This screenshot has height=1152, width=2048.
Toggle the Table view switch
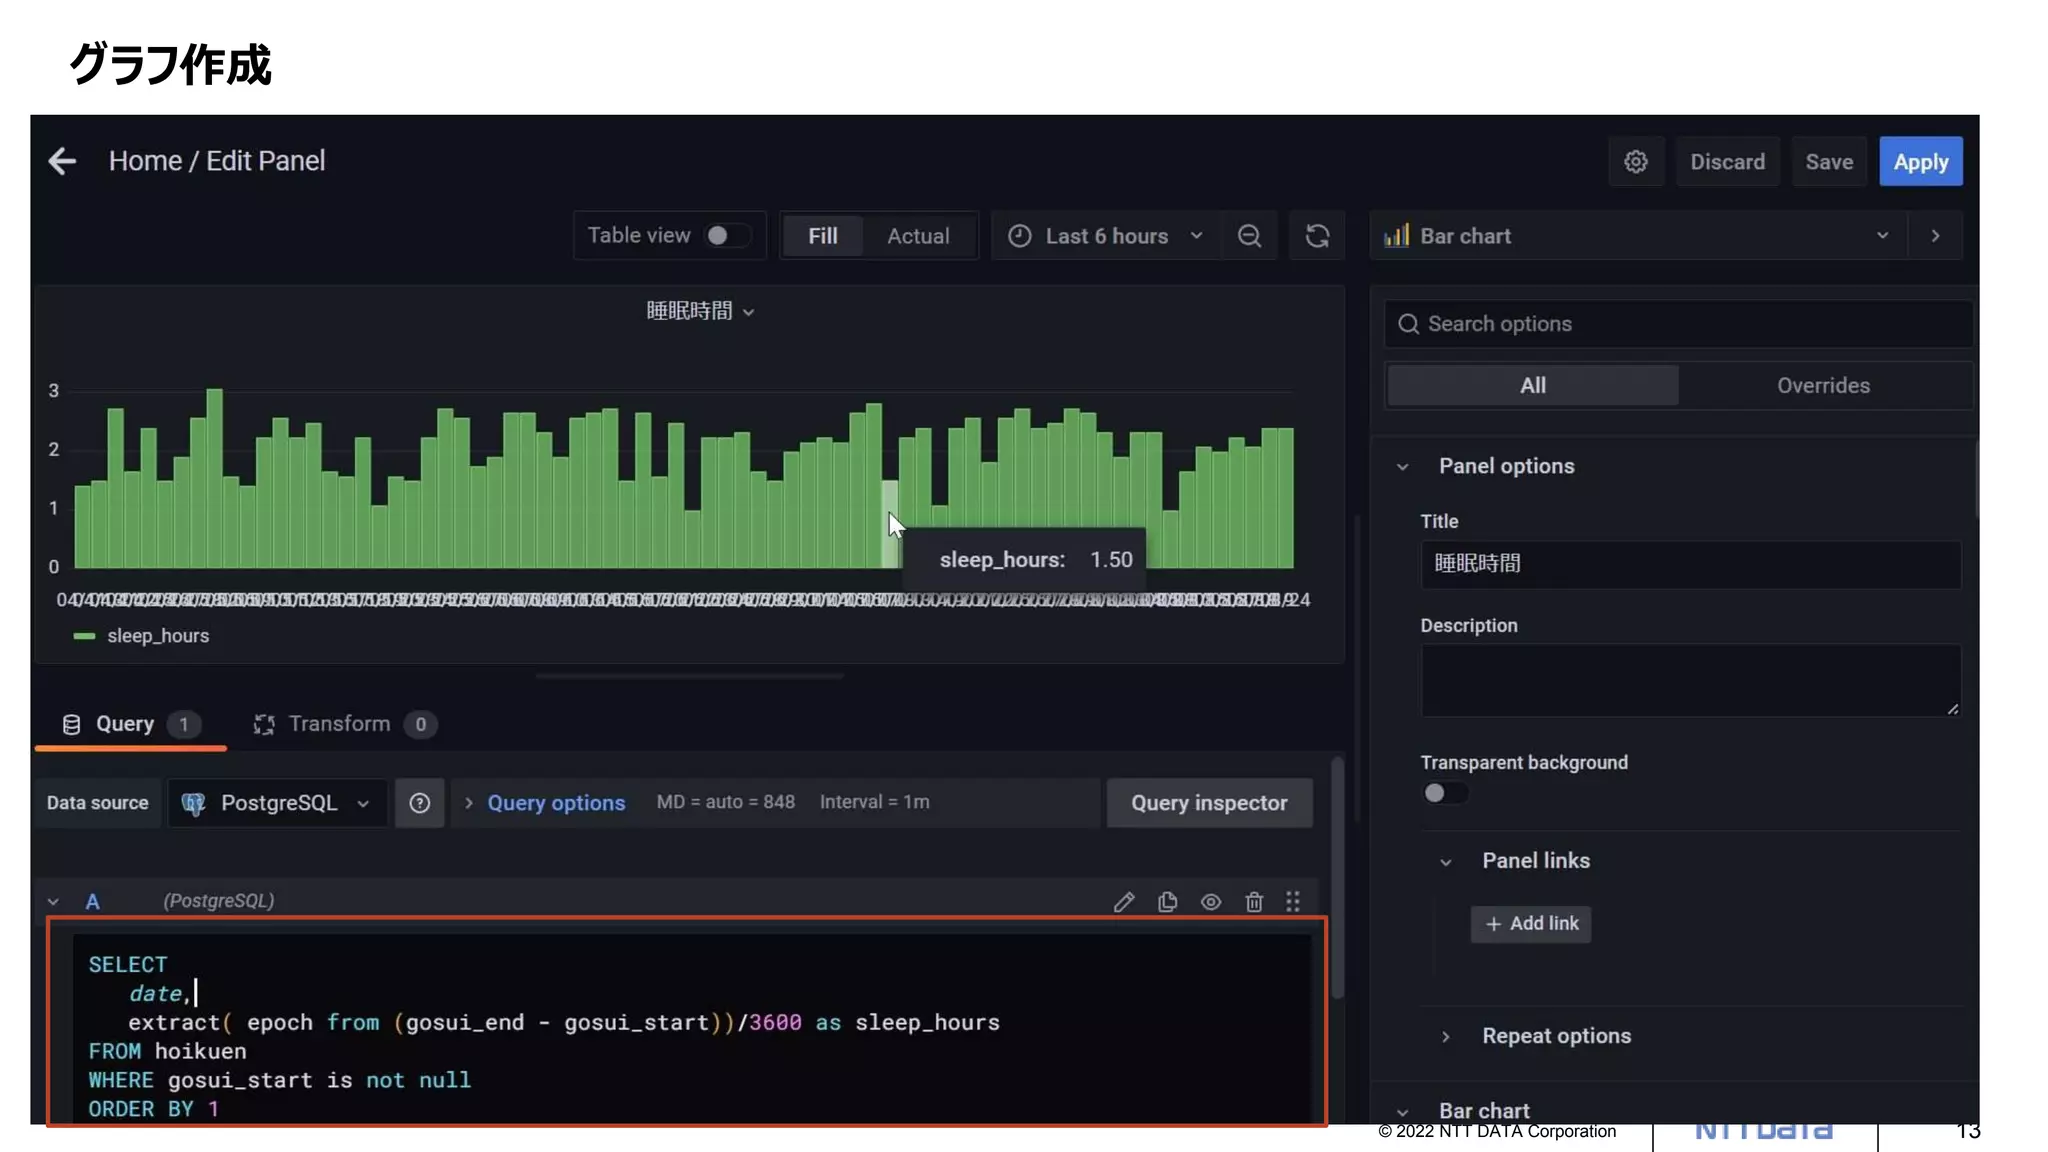pyautogui.click(x=727, y=236)
